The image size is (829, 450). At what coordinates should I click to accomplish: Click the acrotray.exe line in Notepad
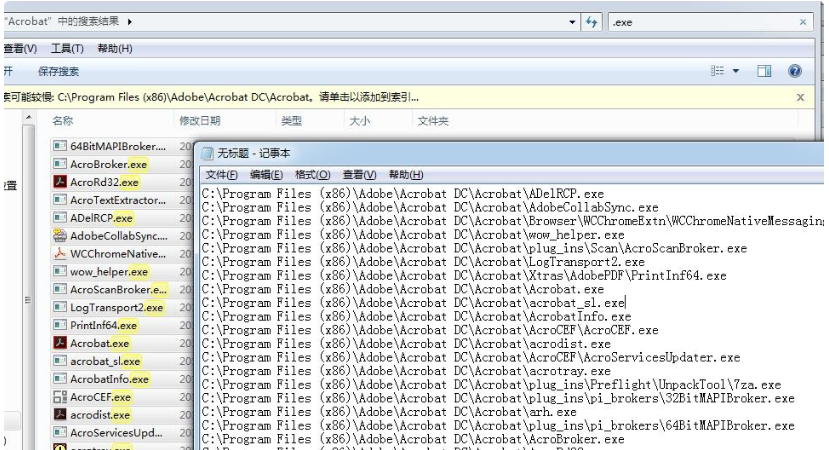tap(406, 371)
